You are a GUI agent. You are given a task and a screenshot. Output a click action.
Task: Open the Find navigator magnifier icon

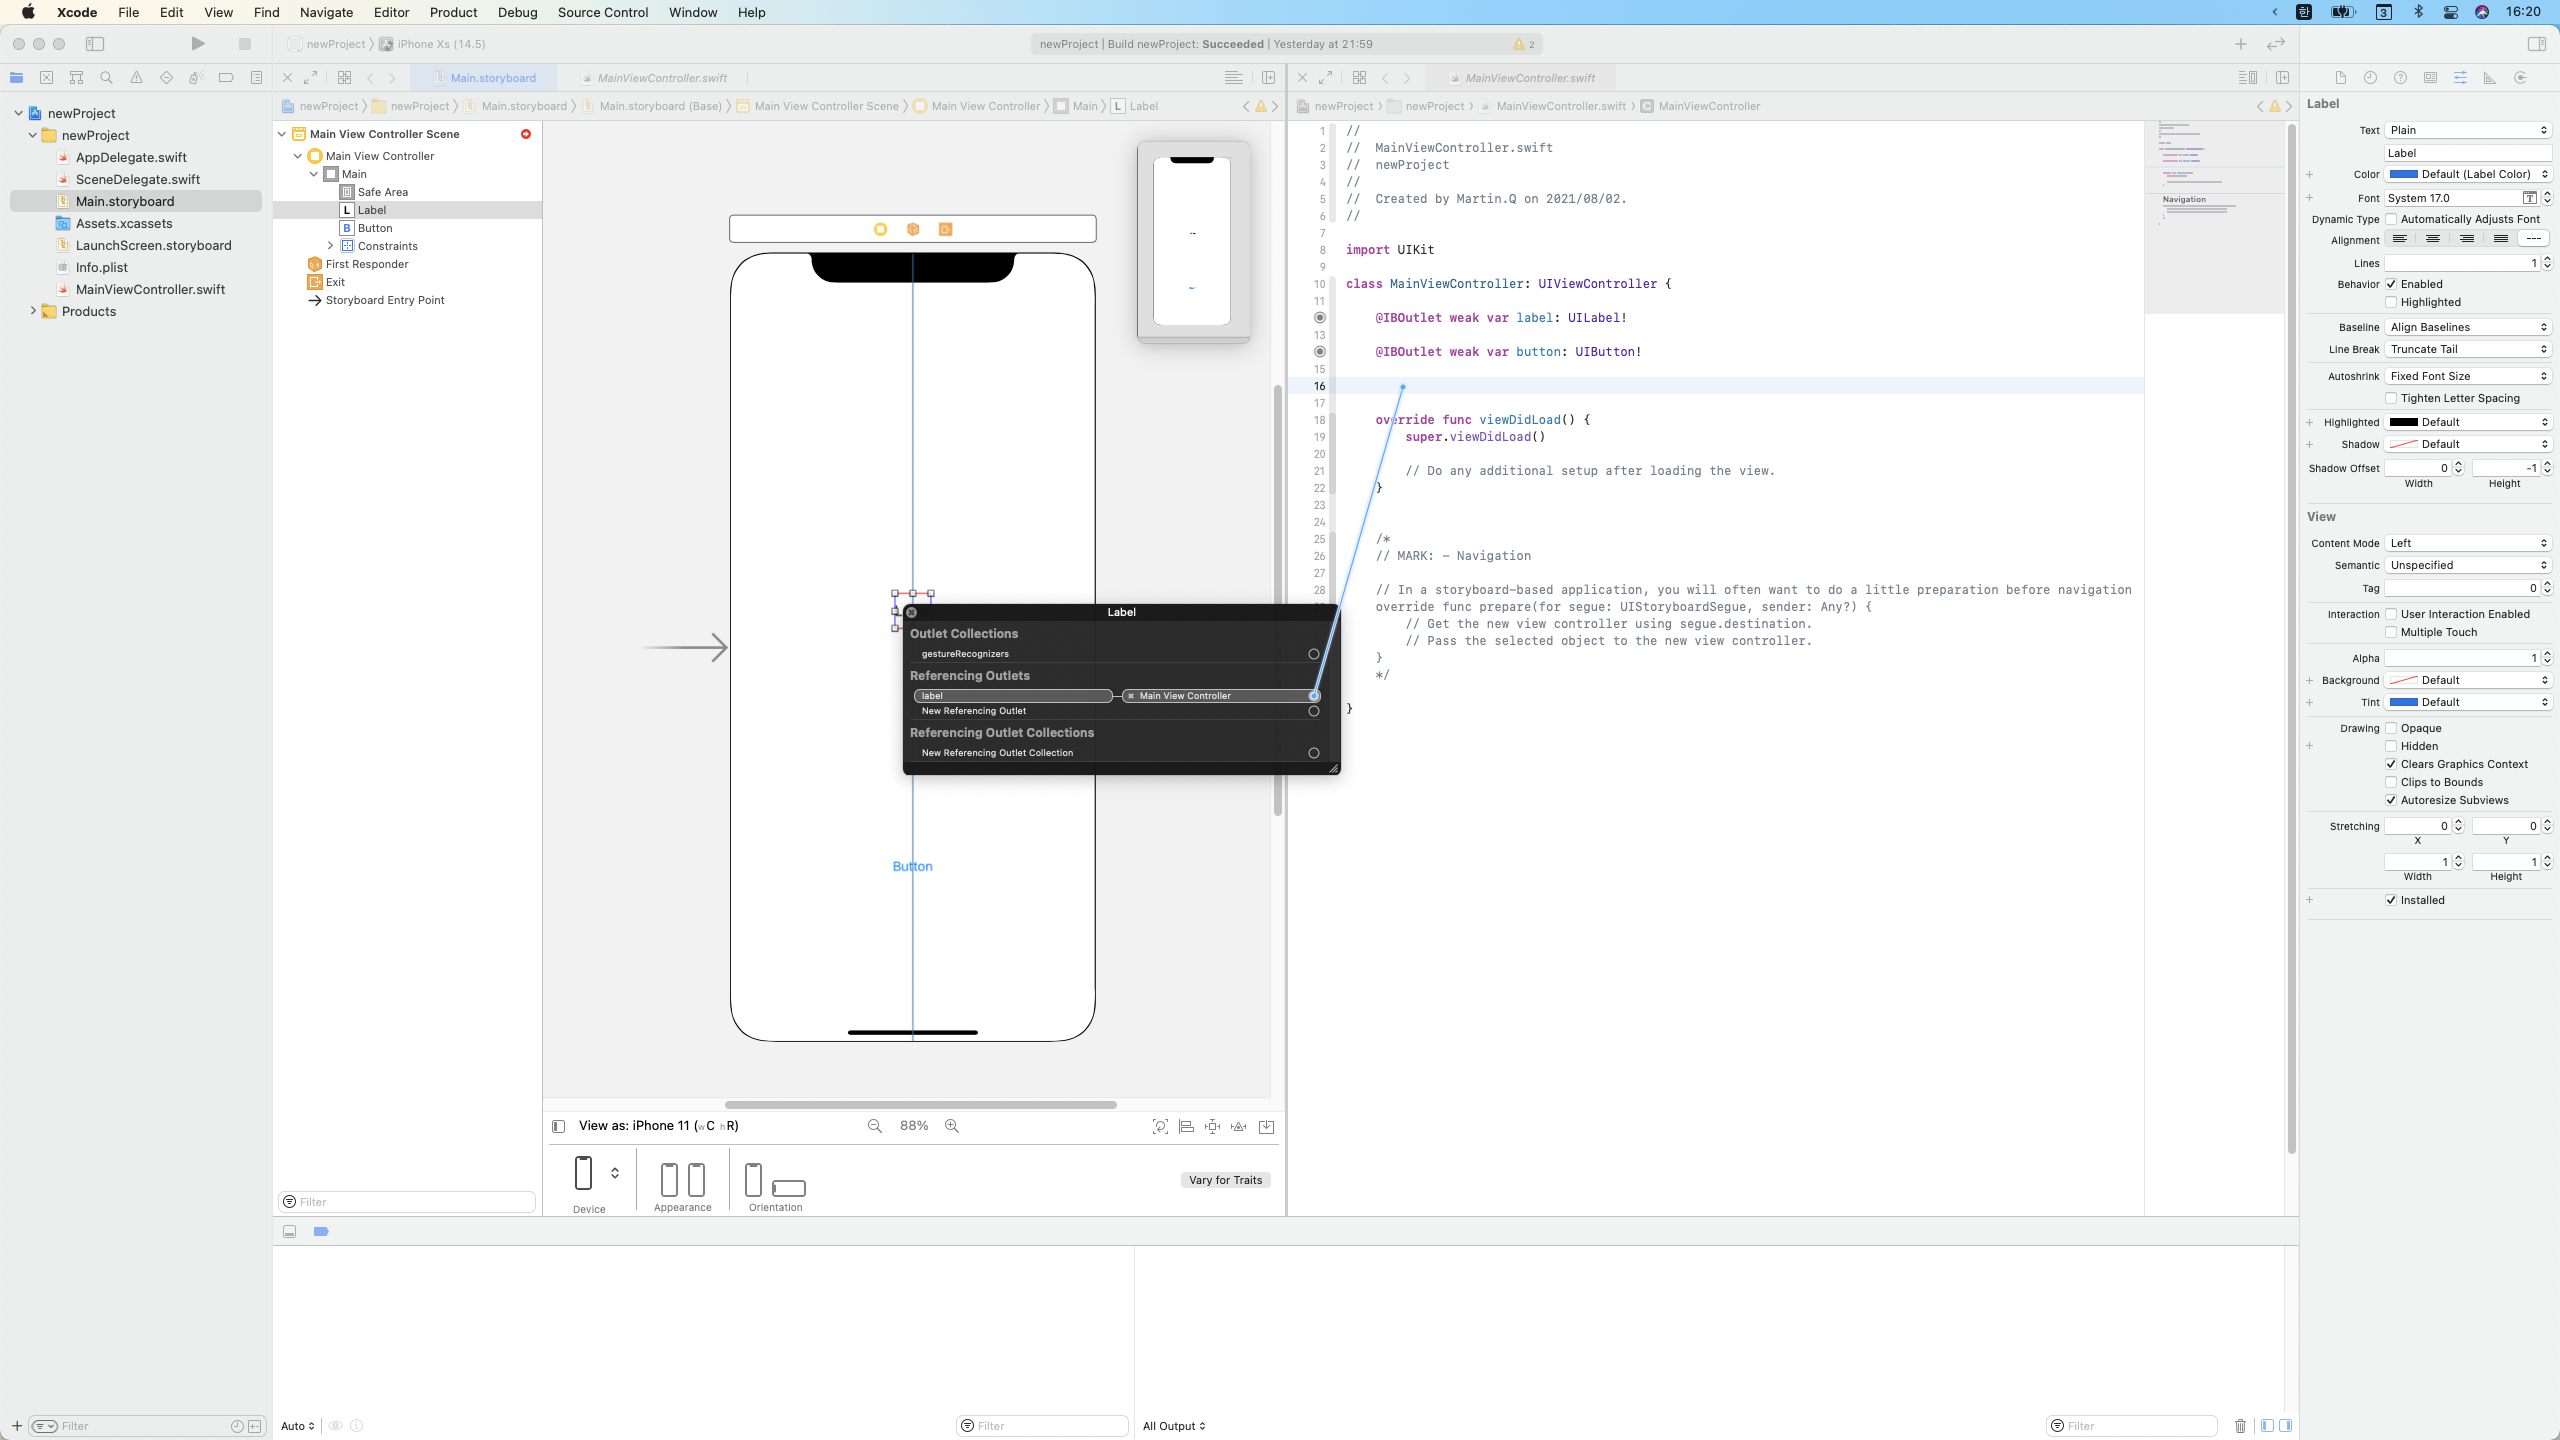point(106,78)
